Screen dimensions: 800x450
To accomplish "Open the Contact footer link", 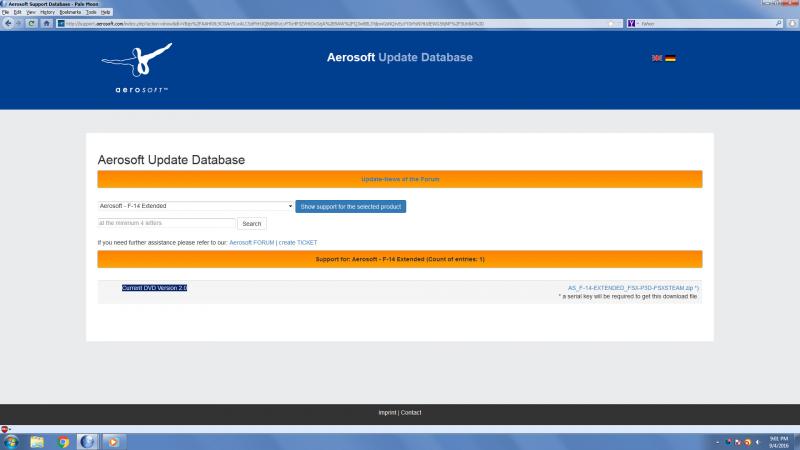I will 411,413.
